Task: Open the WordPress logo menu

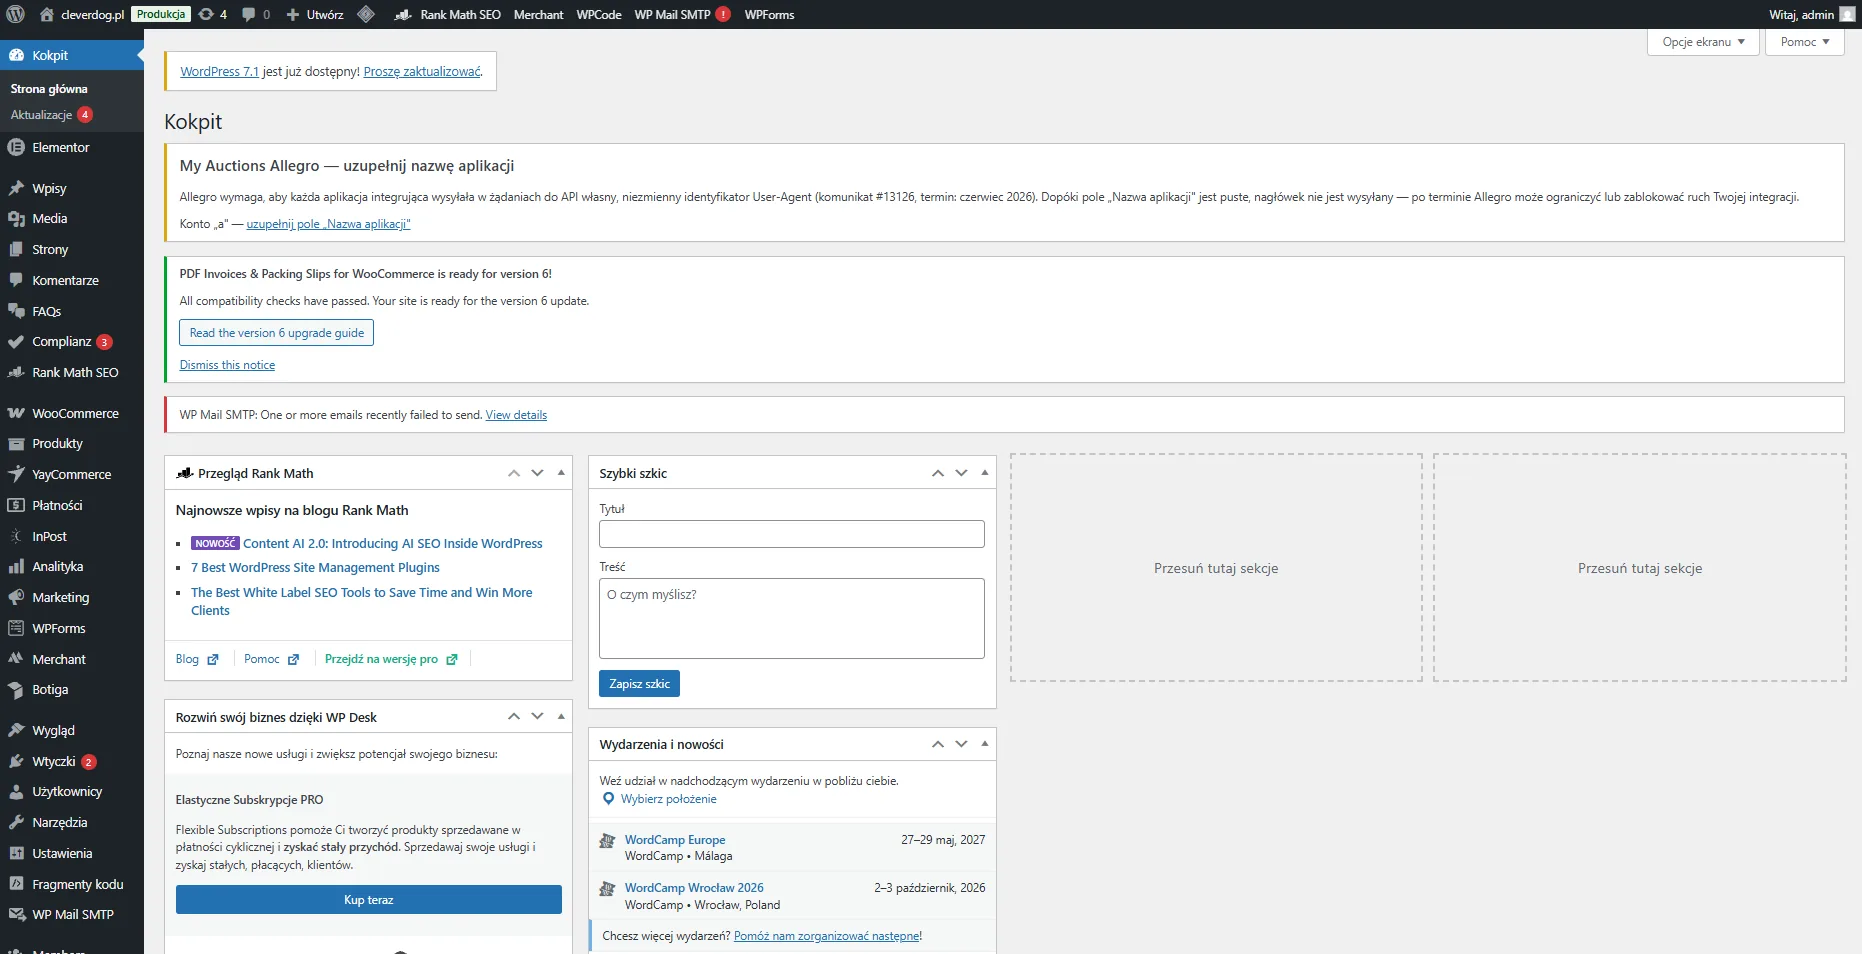Action: point(15,14)
